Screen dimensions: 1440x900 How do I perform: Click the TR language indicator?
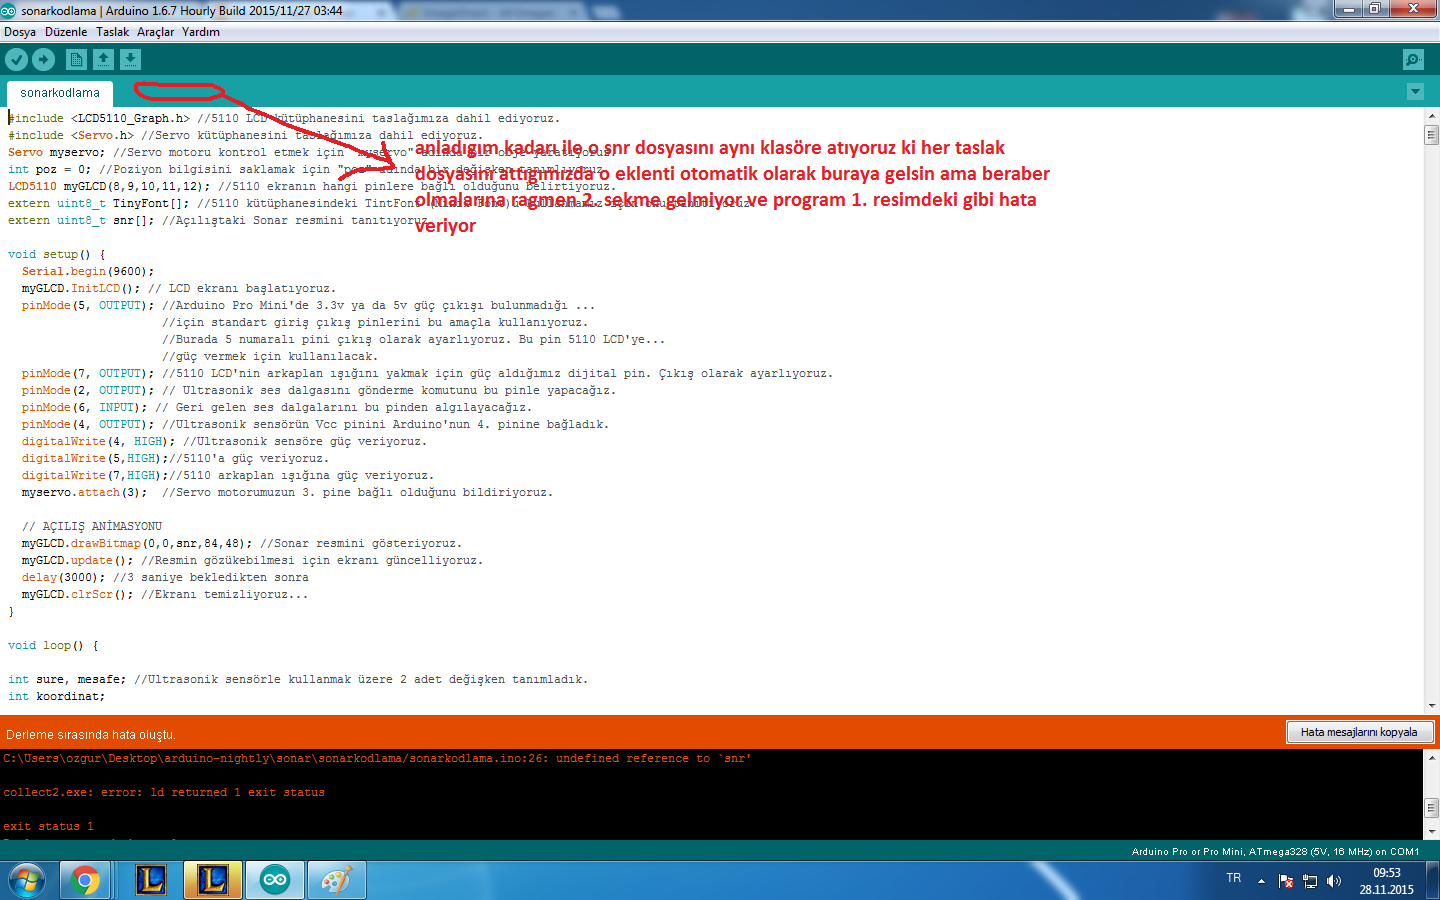pyautogui.click(x=1234, y=878)
